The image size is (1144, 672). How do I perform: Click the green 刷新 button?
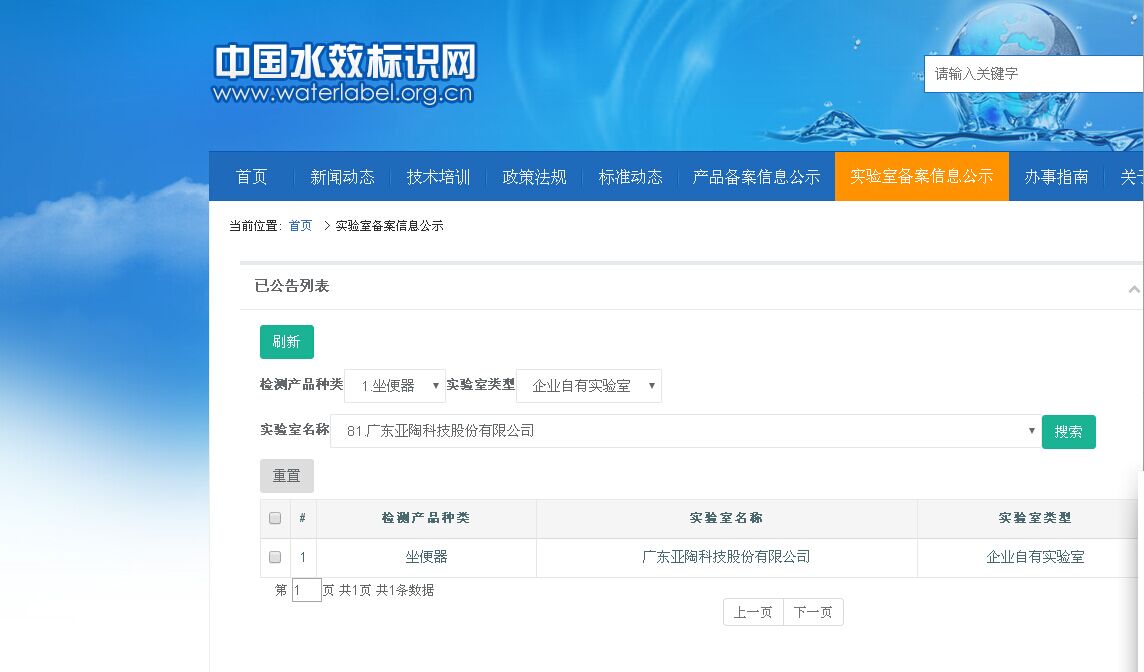[x=287, y=341]
